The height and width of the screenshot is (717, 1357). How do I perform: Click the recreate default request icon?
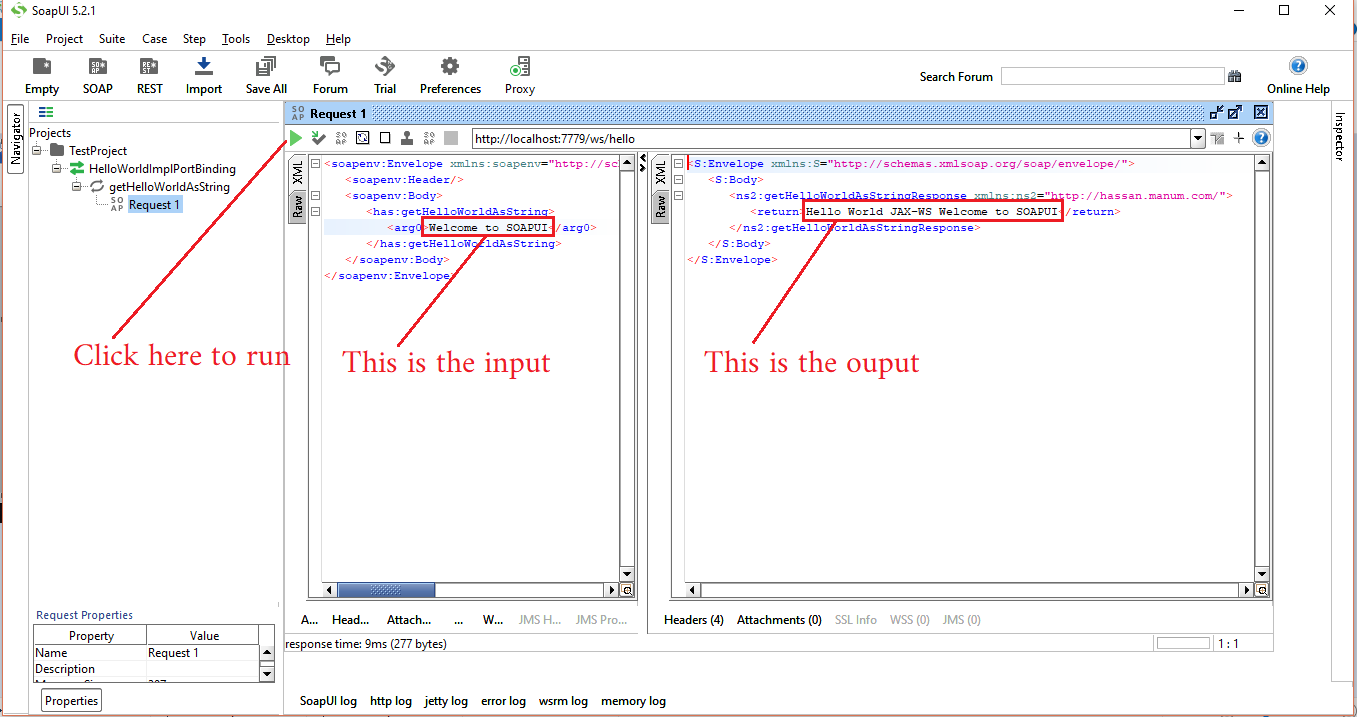click(363, 138)
